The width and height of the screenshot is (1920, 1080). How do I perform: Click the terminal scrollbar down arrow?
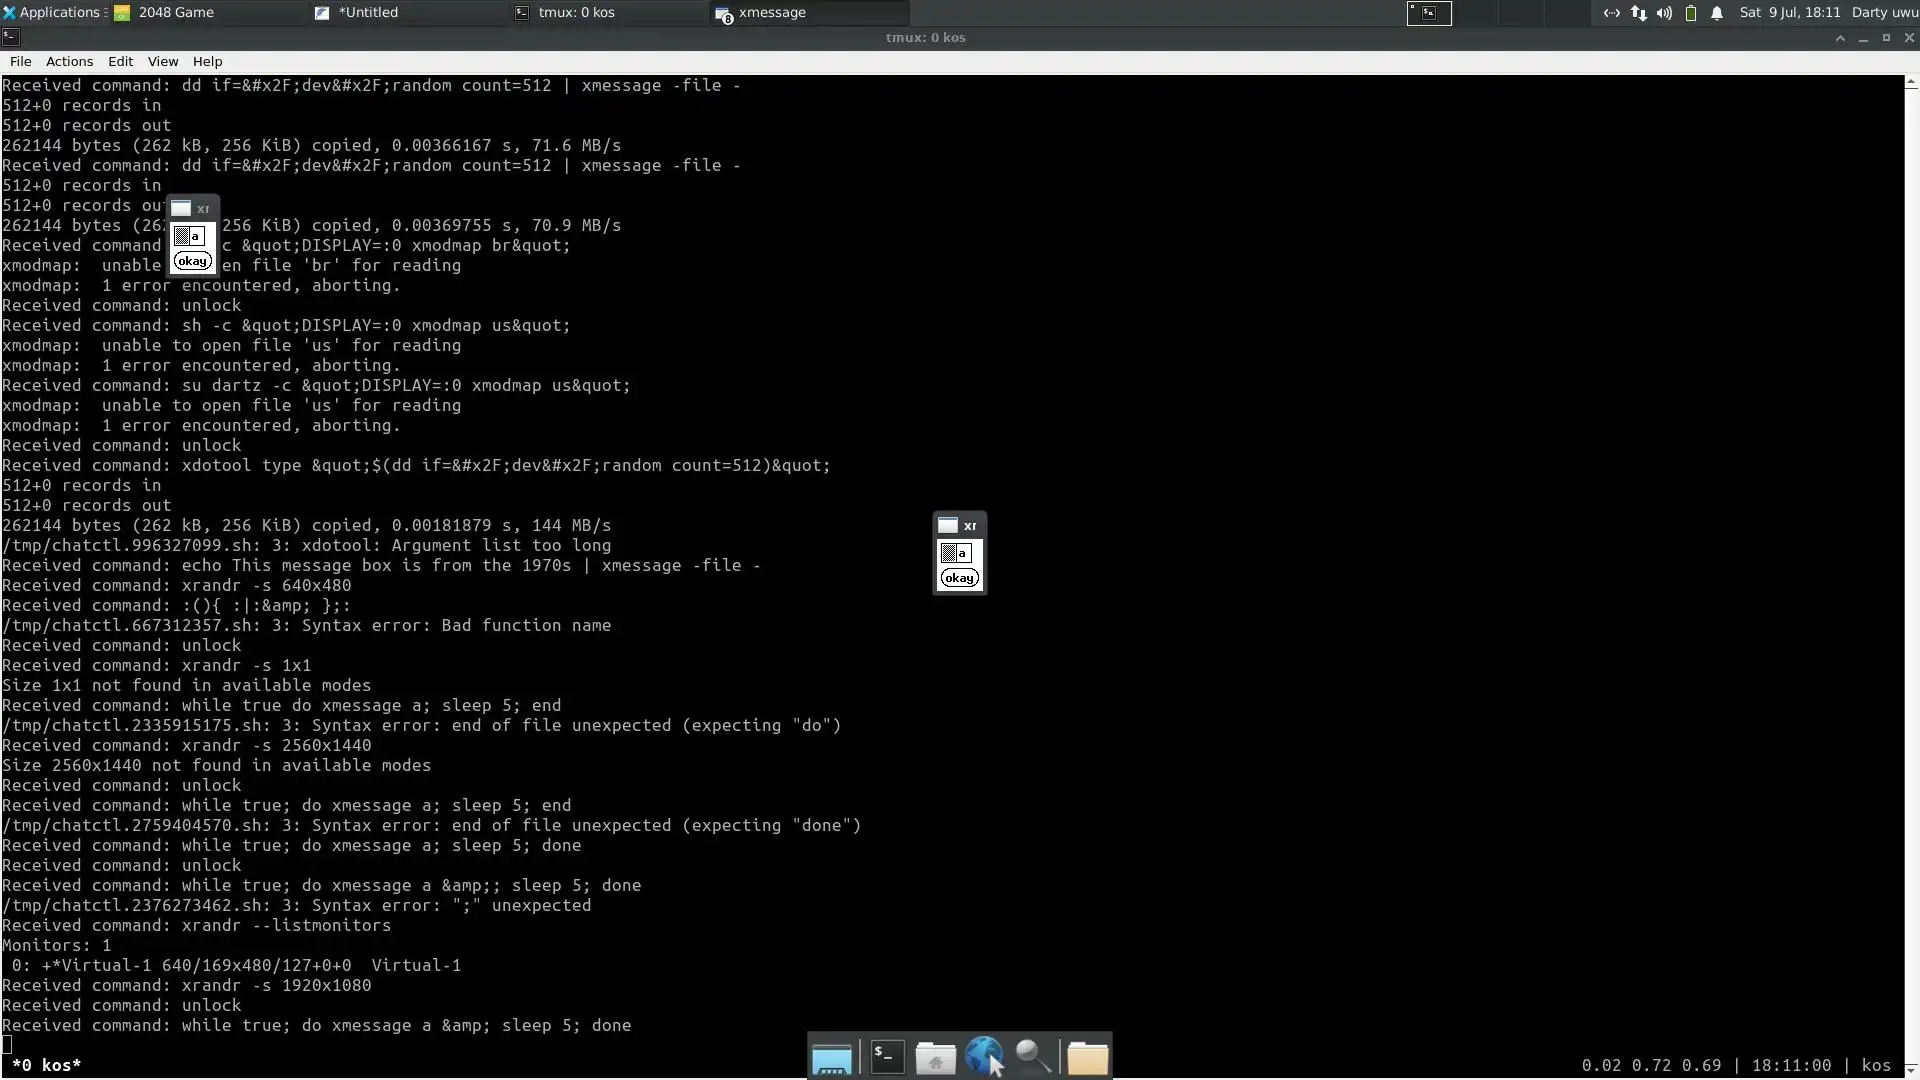tap(1911, 1069)
